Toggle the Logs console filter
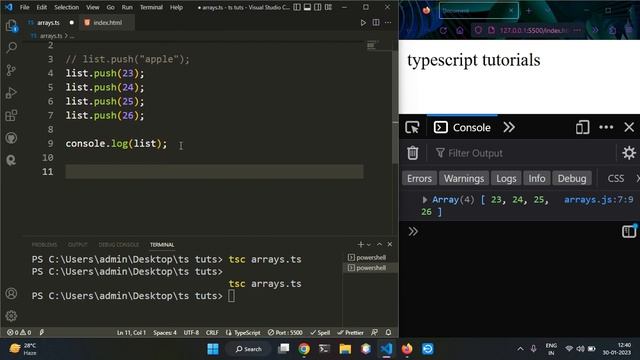The width and height of the screenshot is (640, 360). pyautogui.click(x=506, y=178)
